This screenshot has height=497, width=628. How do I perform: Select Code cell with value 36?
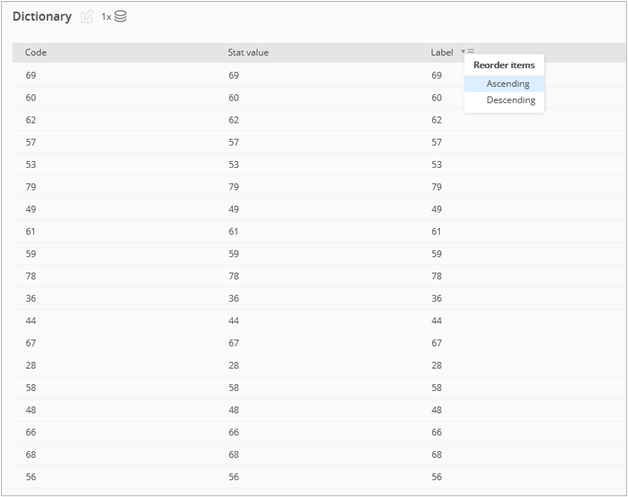point(31,298)
